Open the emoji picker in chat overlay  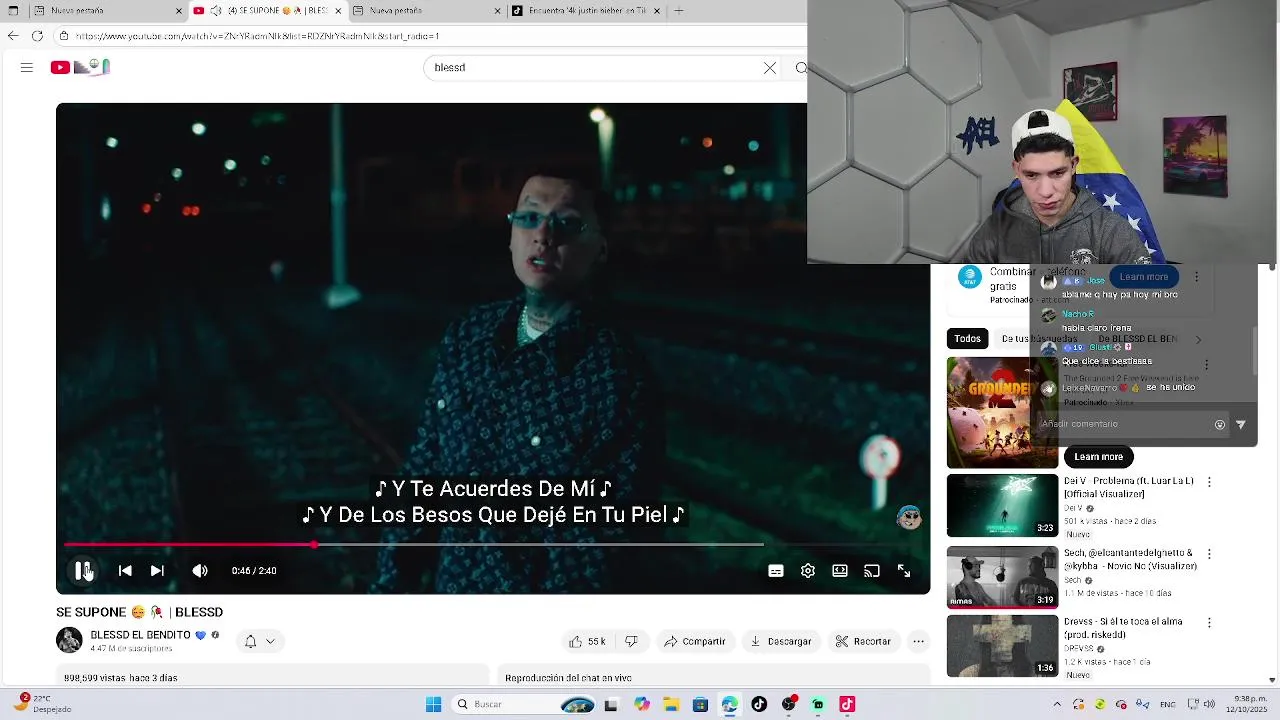click(1219, 425)
